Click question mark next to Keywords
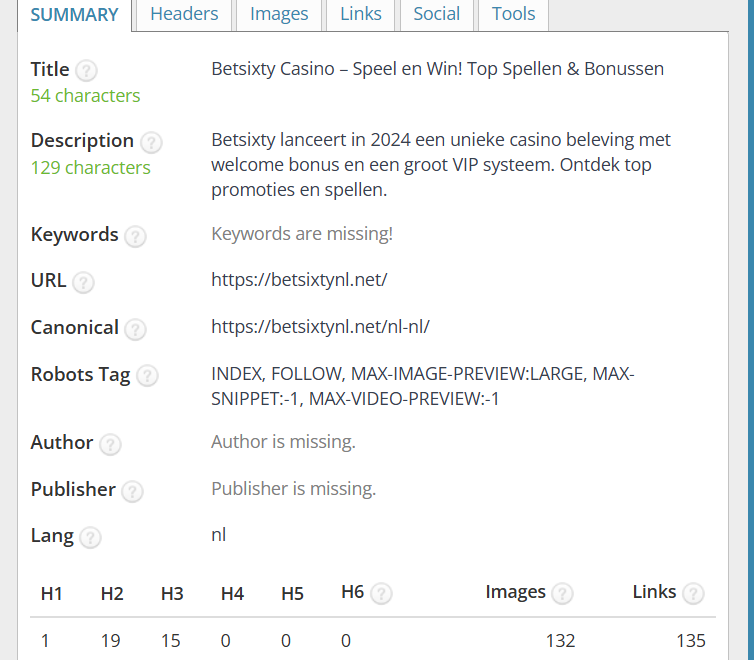The image size is (754, 660). click(135, 236)
